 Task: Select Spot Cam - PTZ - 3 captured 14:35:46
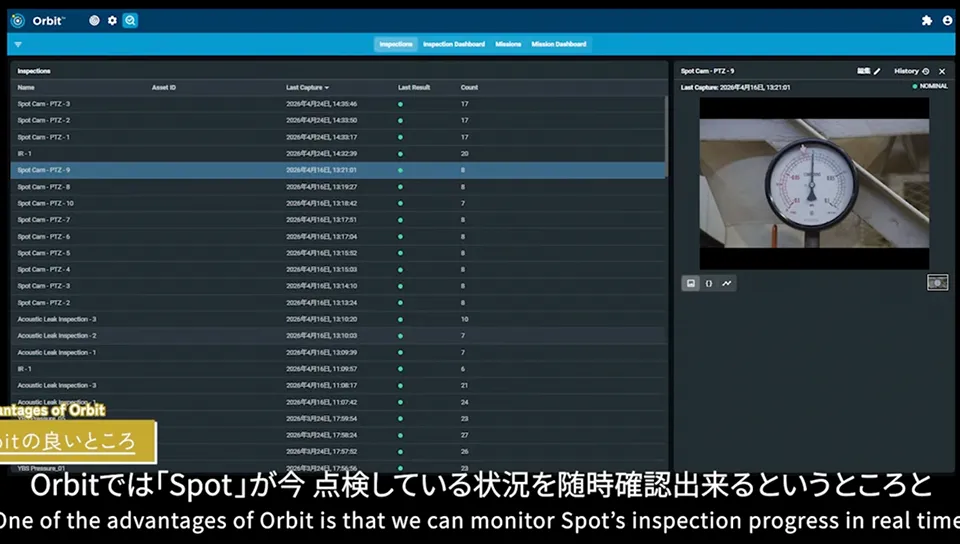[x=339, y=104]
